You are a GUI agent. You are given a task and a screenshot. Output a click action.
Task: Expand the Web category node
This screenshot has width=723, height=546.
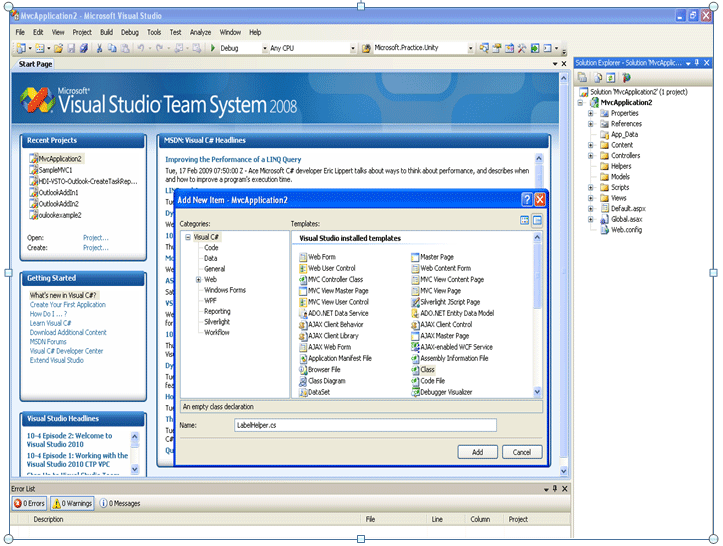pyautogui.click(x=198, y=280)
